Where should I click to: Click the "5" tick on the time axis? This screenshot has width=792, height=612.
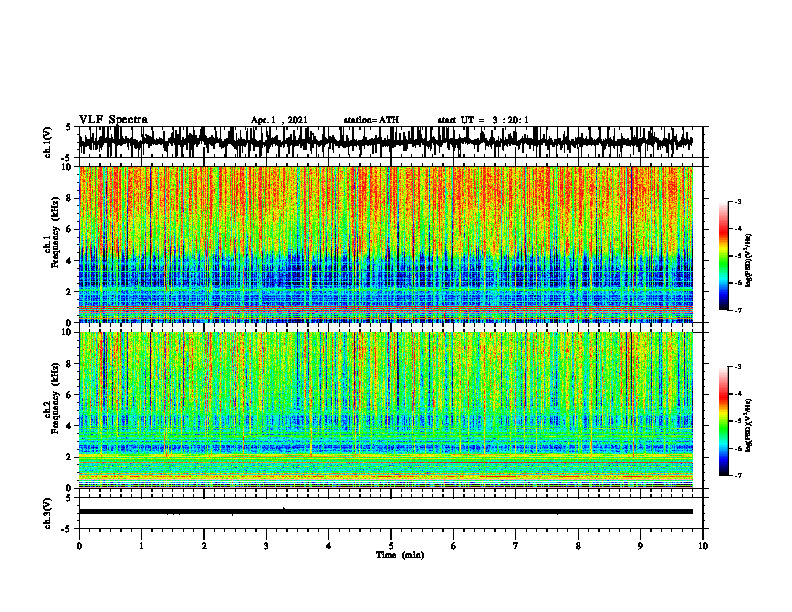tap(391, 546)
